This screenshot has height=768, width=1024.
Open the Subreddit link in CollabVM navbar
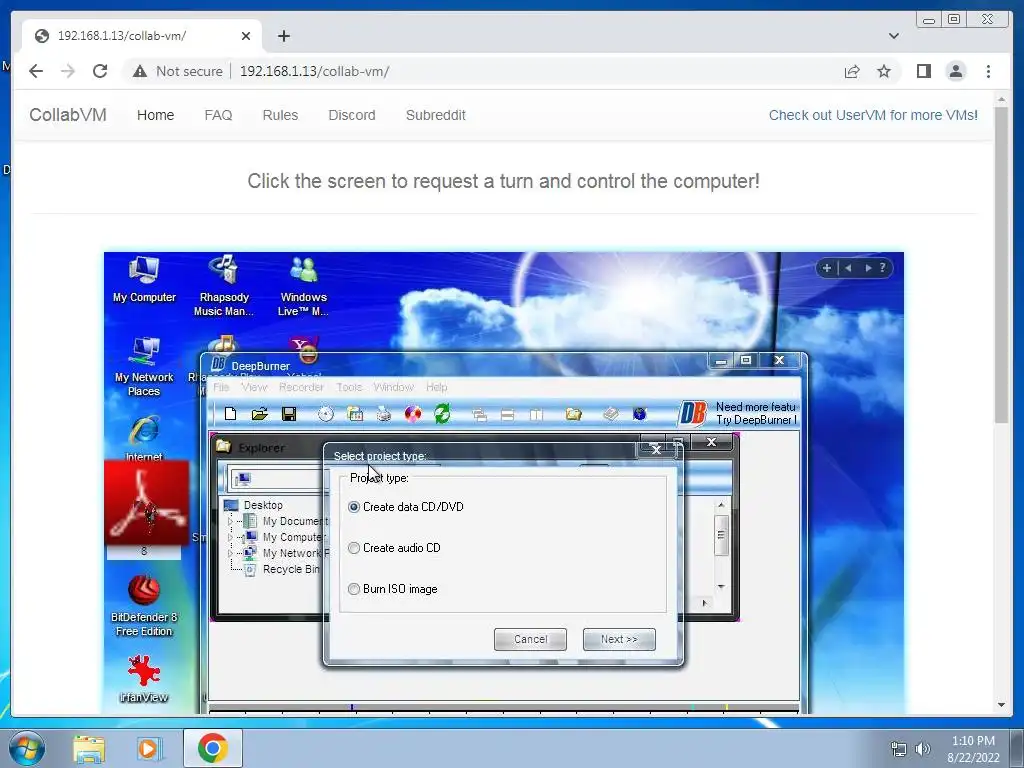(x=436, y=115)
